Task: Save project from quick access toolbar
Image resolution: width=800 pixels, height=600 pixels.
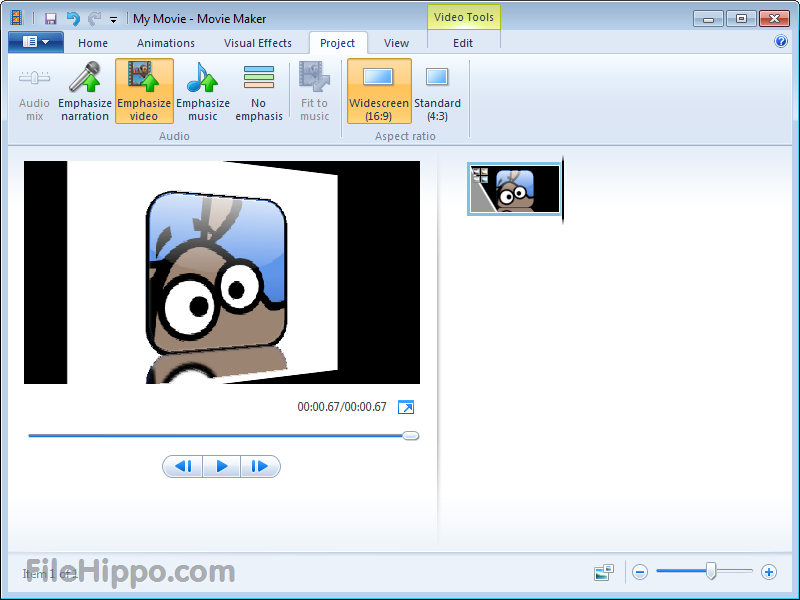Action: (x=51, y=19)
